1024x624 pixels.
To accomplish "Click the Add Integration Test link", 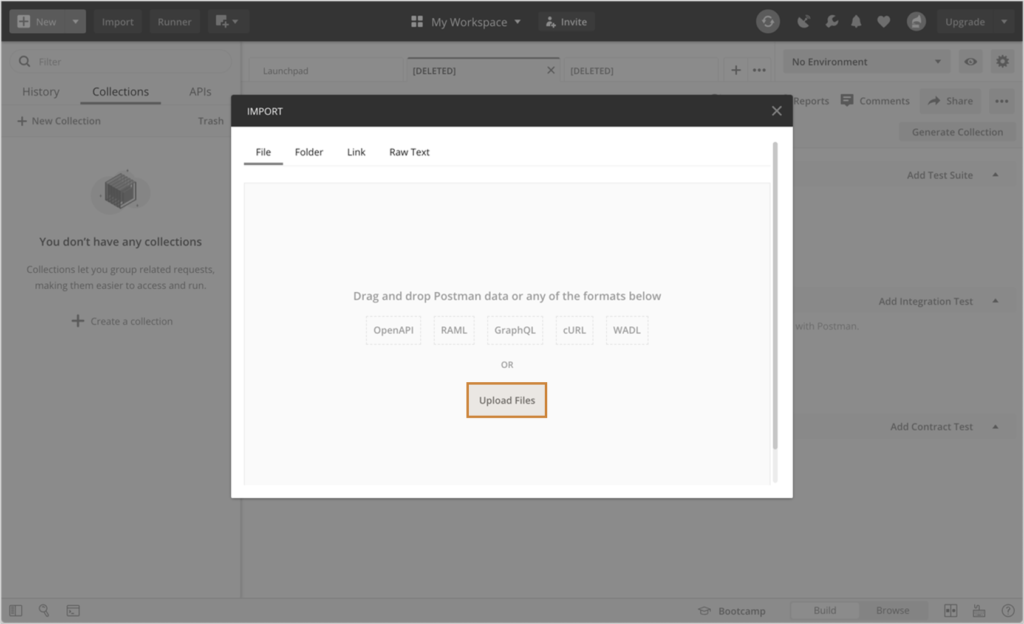I will pos(925,301).
